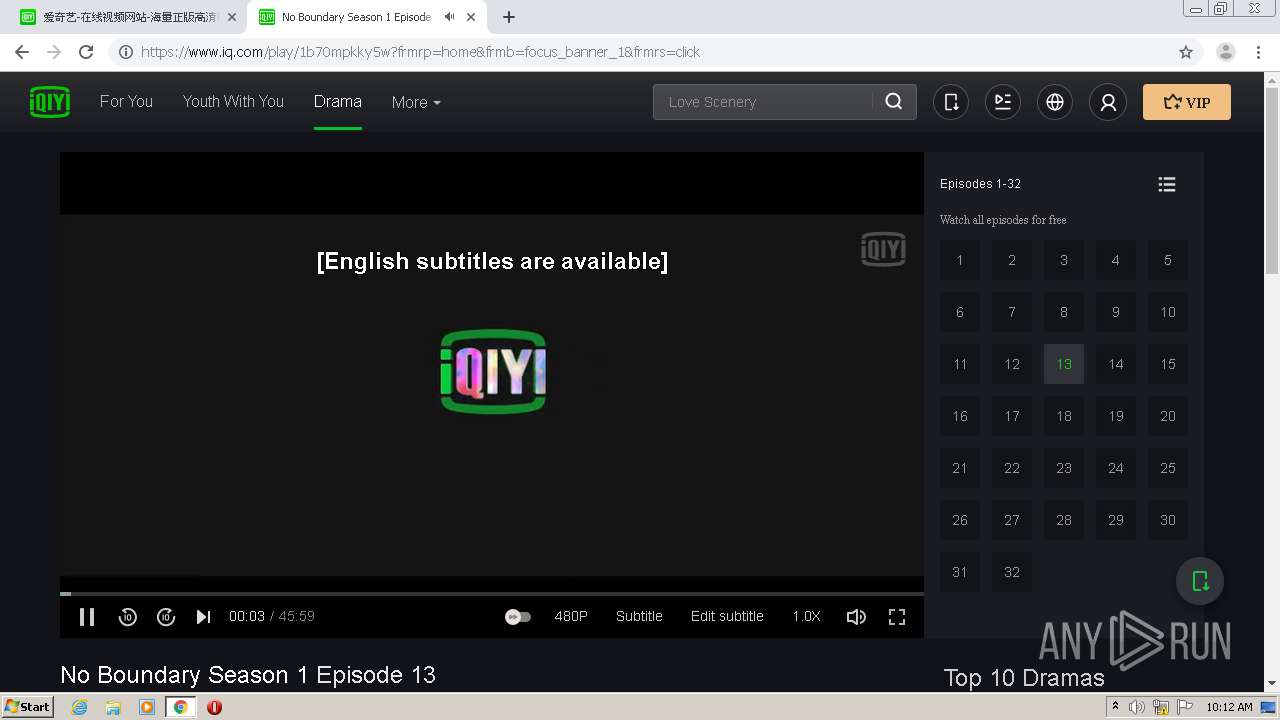Open the Windows Start menu

coord(28,707)
